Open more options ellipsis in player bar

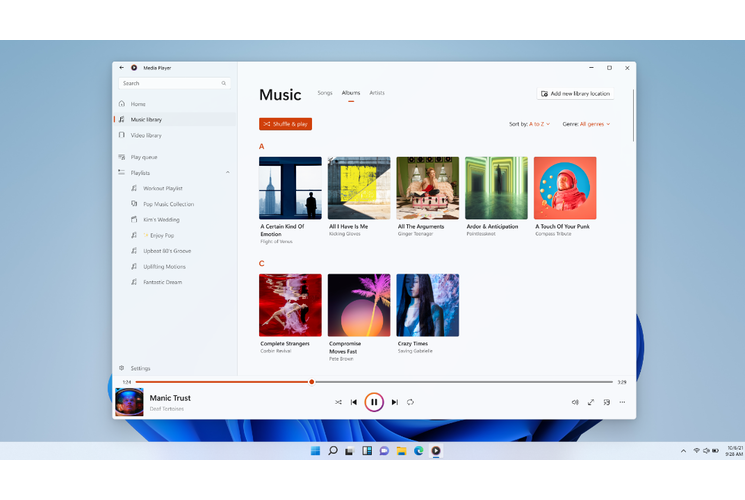coord(622,402)
